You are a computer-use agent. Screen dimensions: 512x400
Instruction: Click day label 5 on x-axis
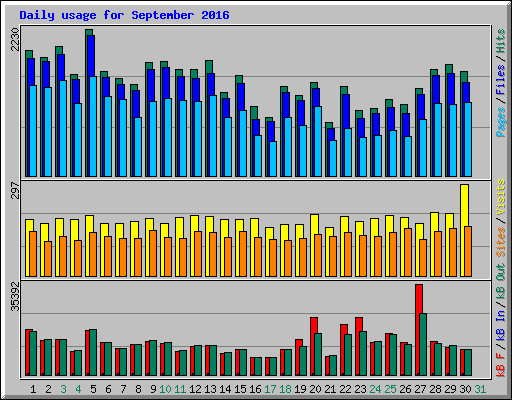93,389
